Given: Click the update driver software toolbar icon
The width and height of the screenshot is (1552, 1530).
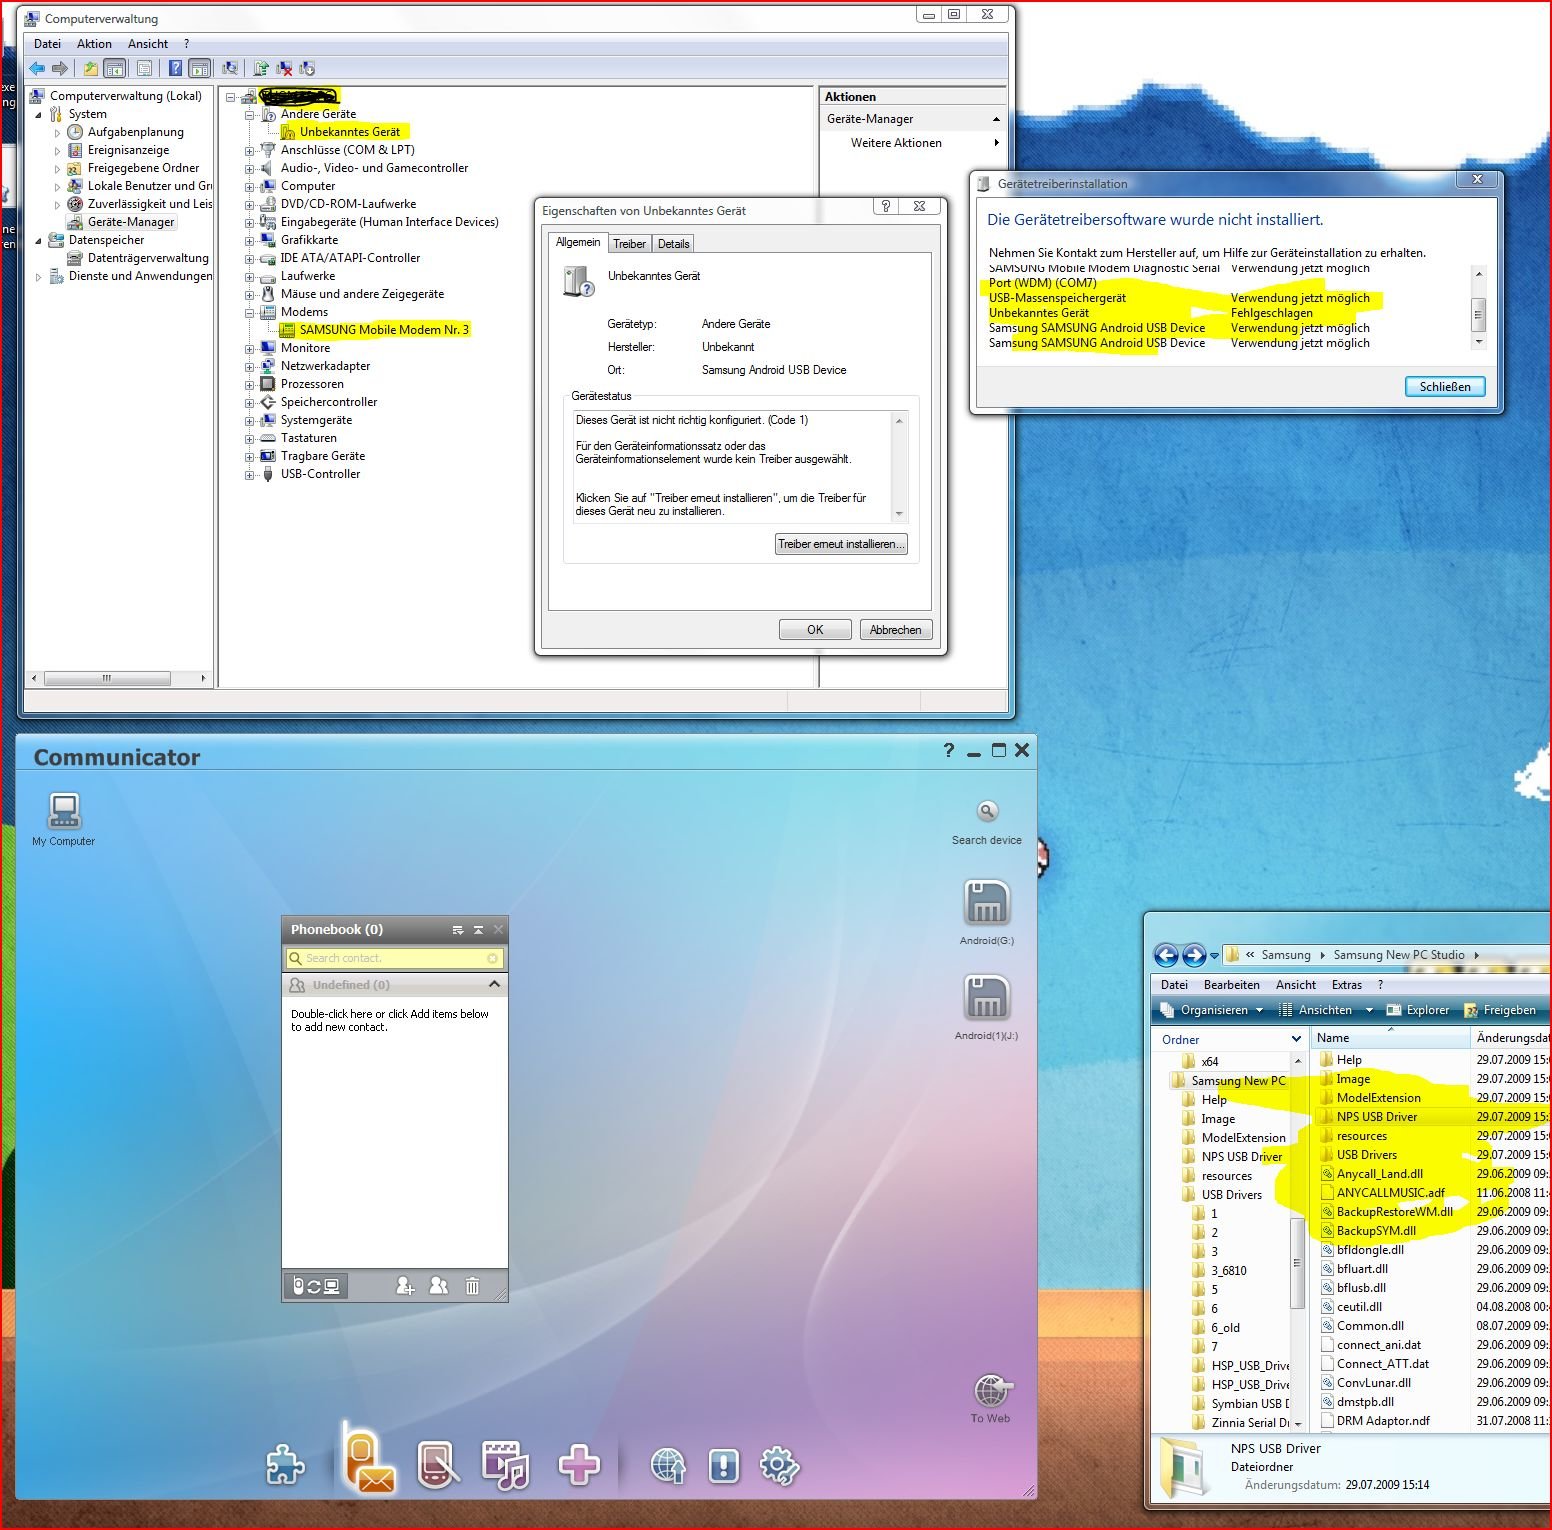Looking at the screenshot, I should coord(261,68).
